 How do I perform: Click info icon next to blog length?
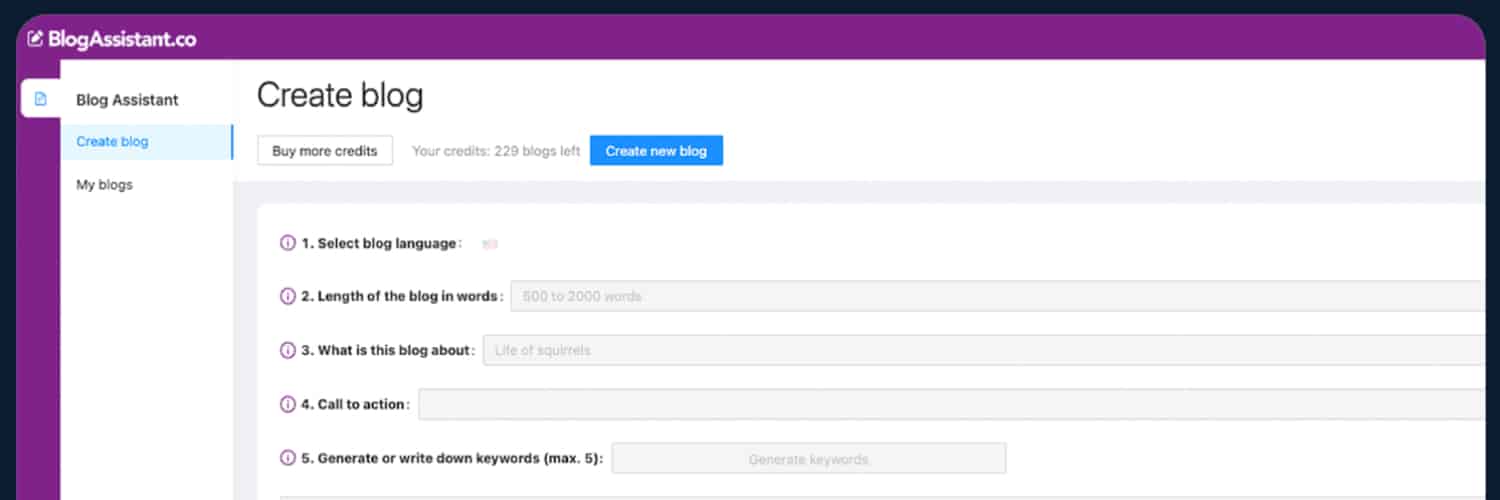point(288,297)
